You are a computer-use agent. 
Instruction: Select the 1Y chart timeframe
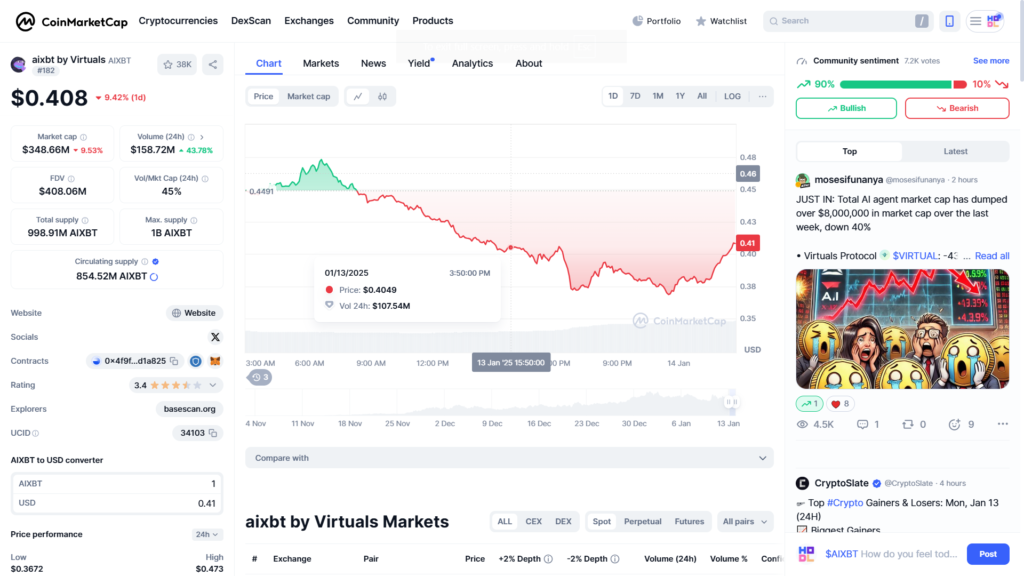pyautogui.click(x=680, y=96)
